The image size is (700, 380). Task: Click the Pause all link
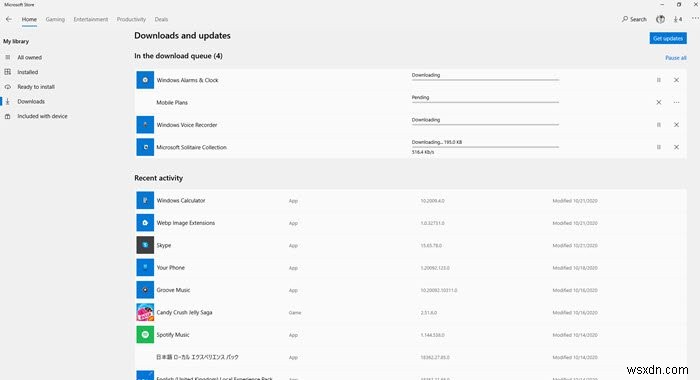(675, 58)
